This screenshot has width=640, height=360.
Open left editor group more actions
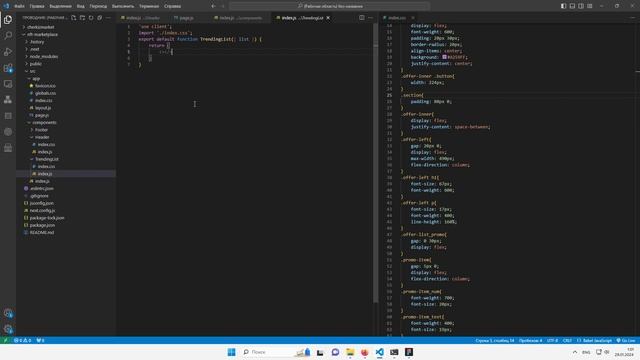[370, 18]
